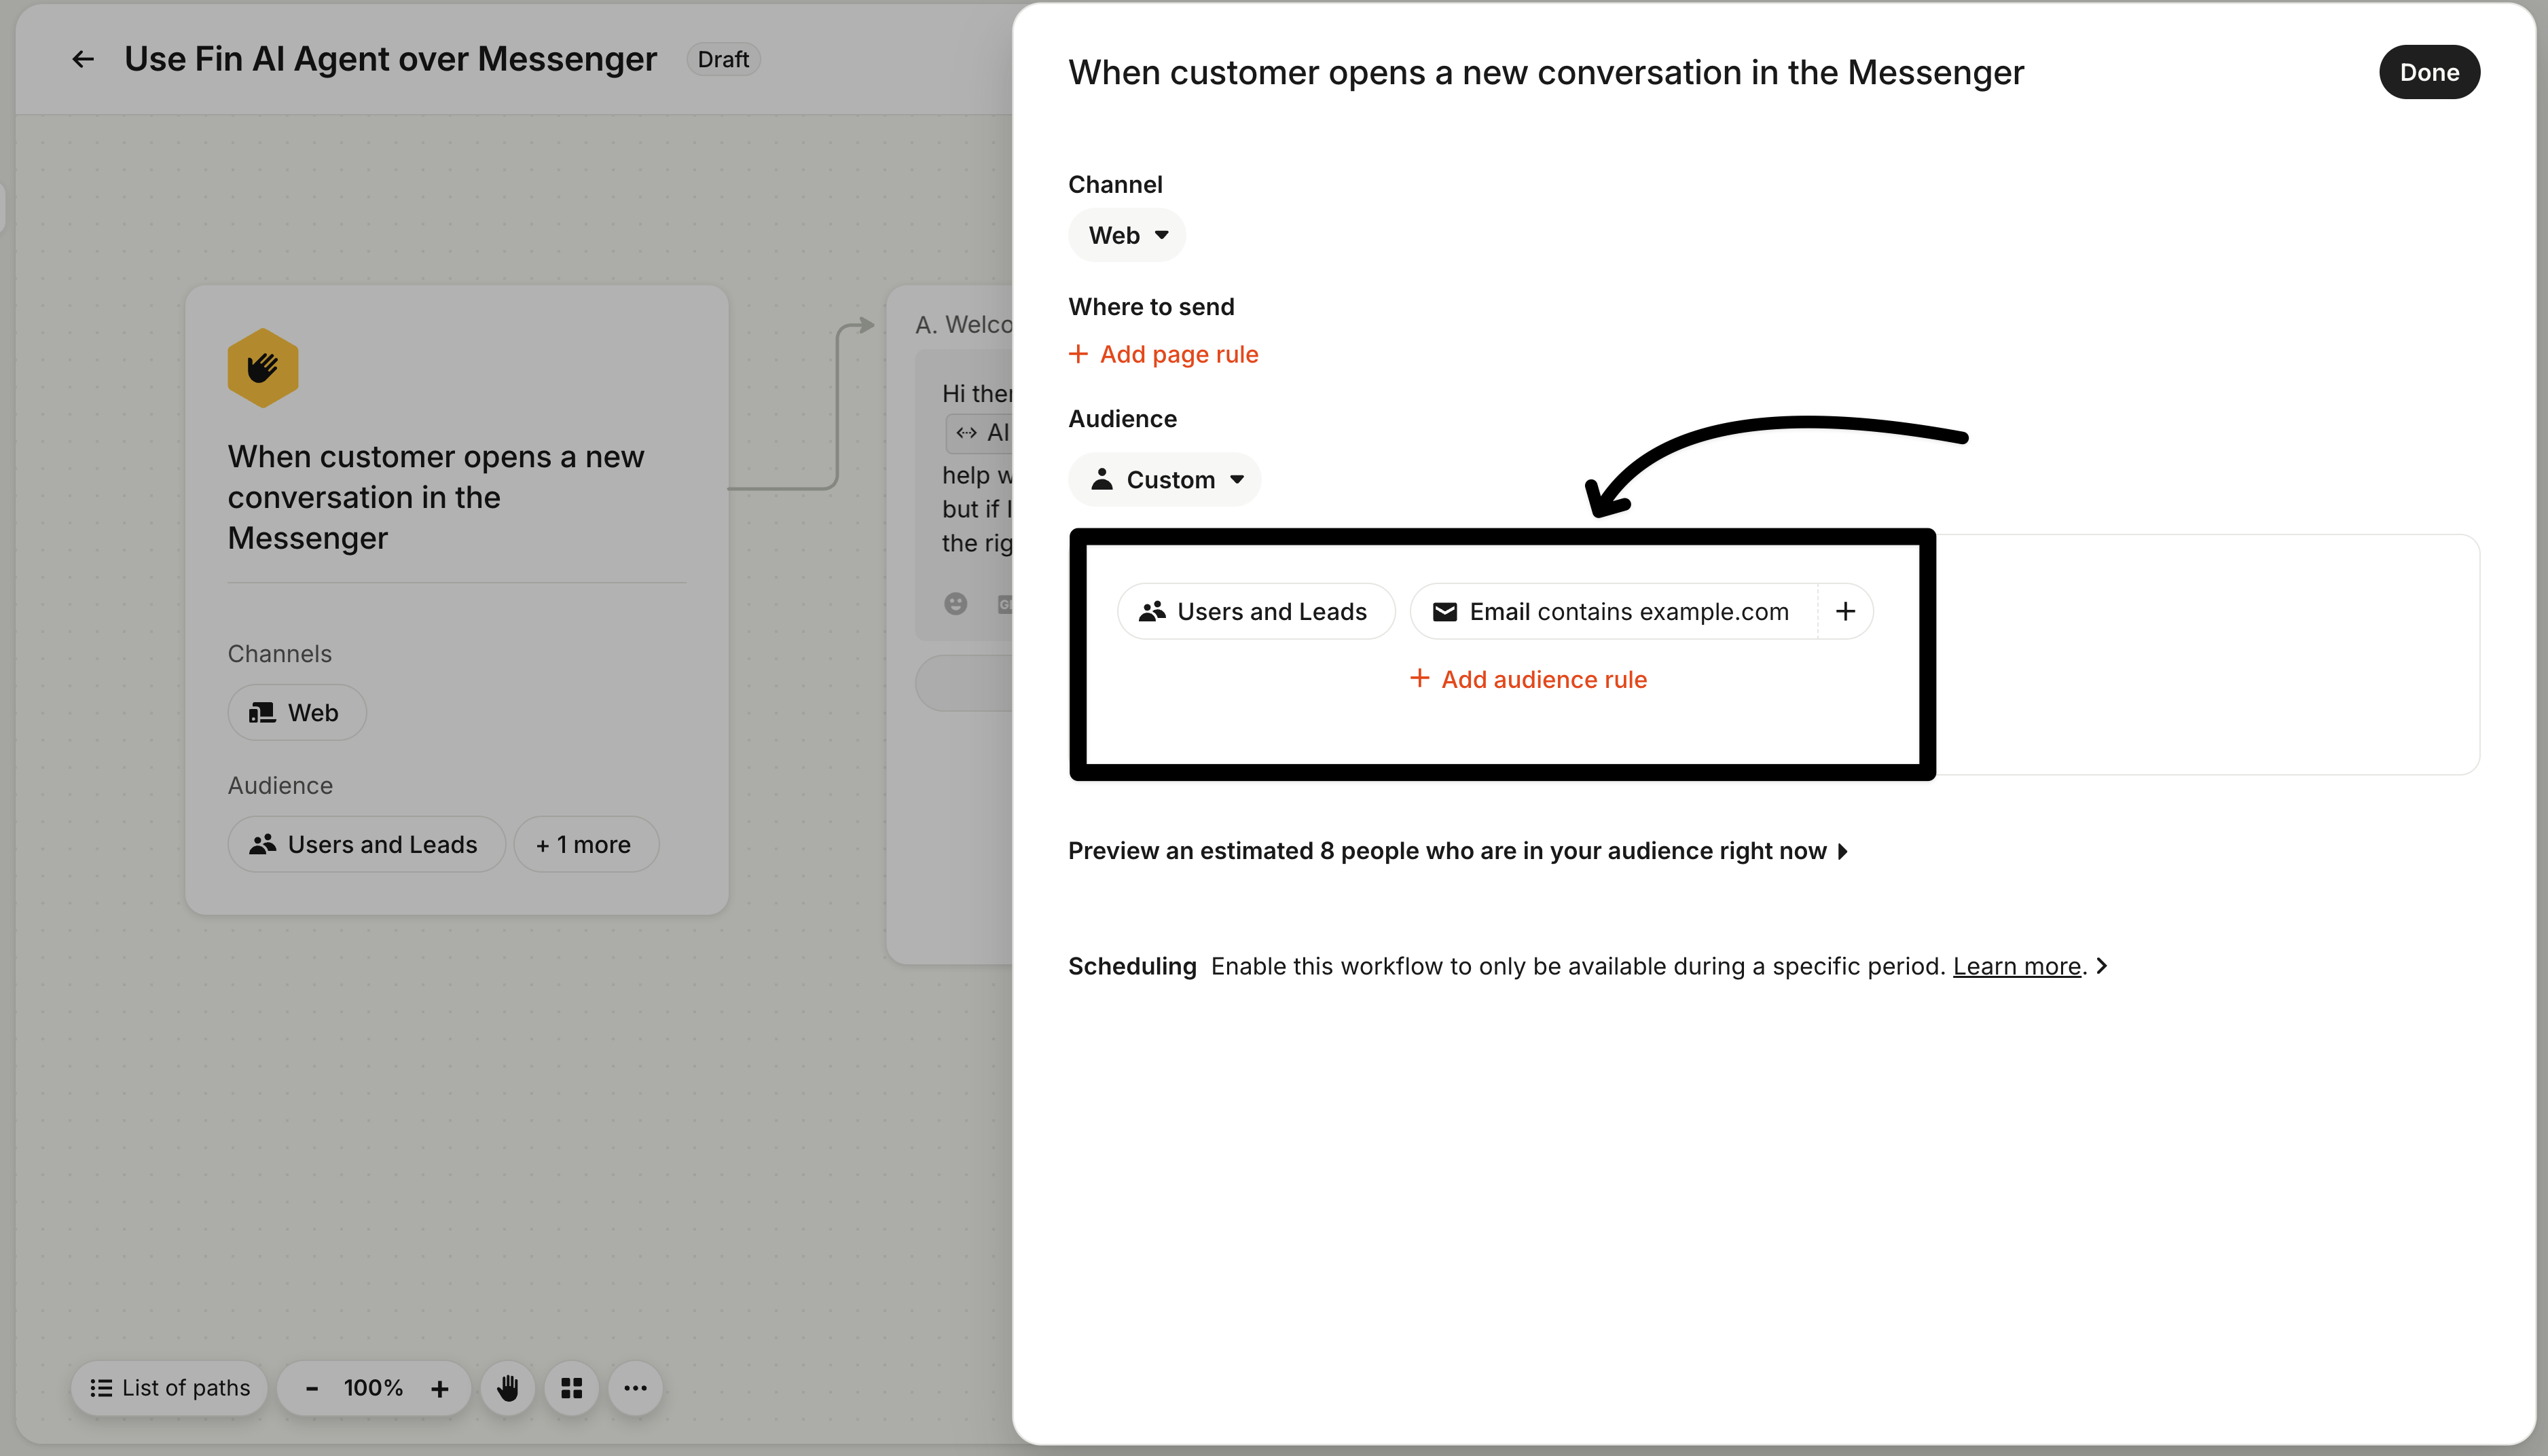Open the List of paths
The width and height of the screenshot is (2548, 1456).
coord(169,1388)
